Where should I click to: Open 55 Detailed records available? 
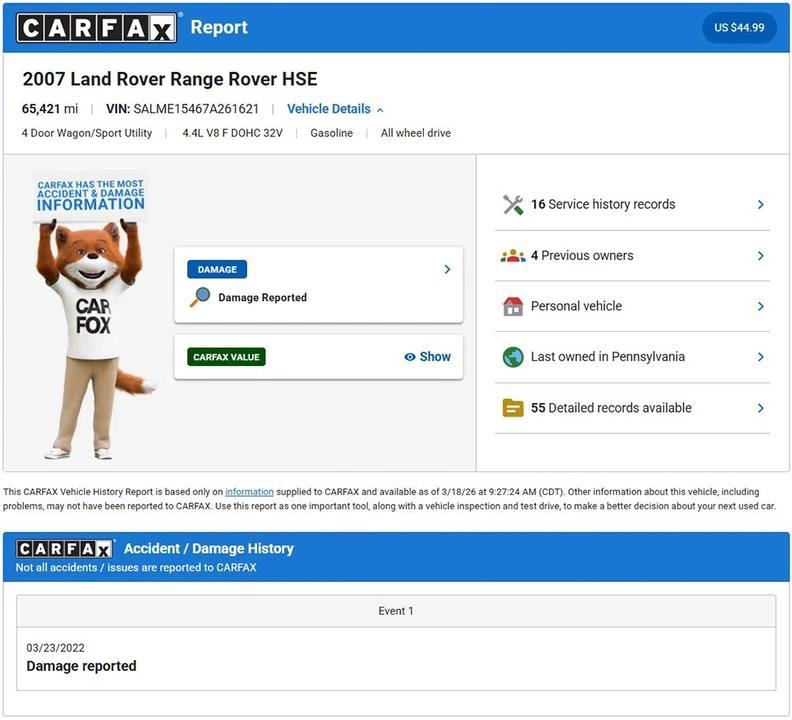(632, 408)
